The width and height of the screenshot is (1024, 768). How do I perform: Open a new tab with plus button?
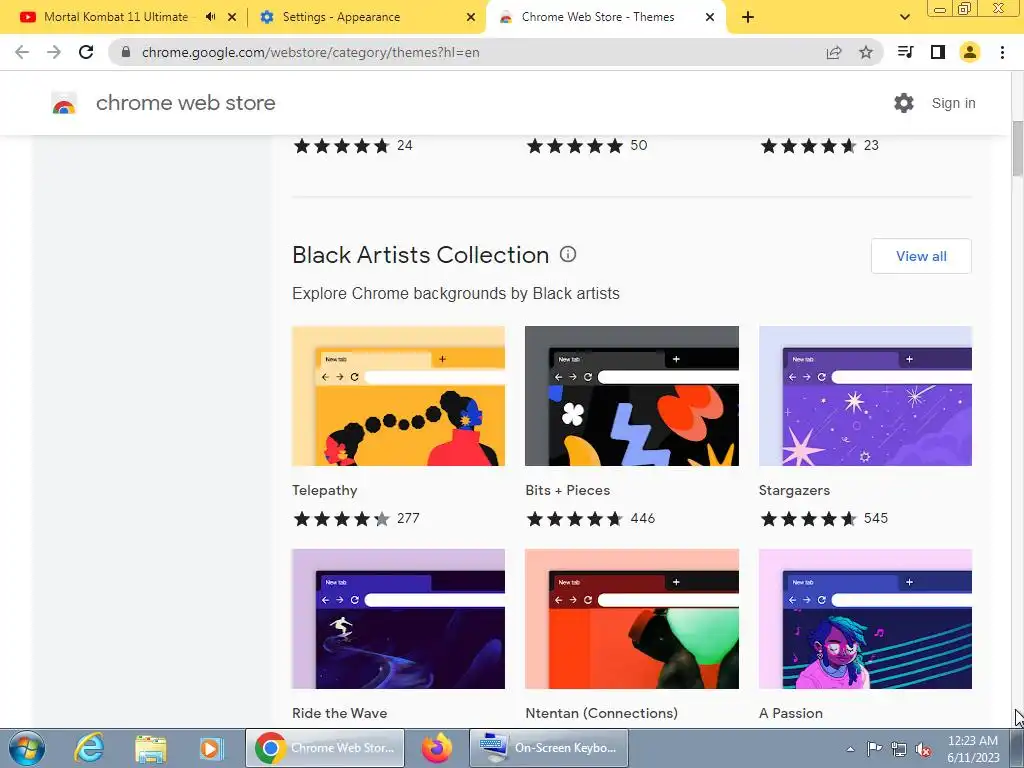748,17
